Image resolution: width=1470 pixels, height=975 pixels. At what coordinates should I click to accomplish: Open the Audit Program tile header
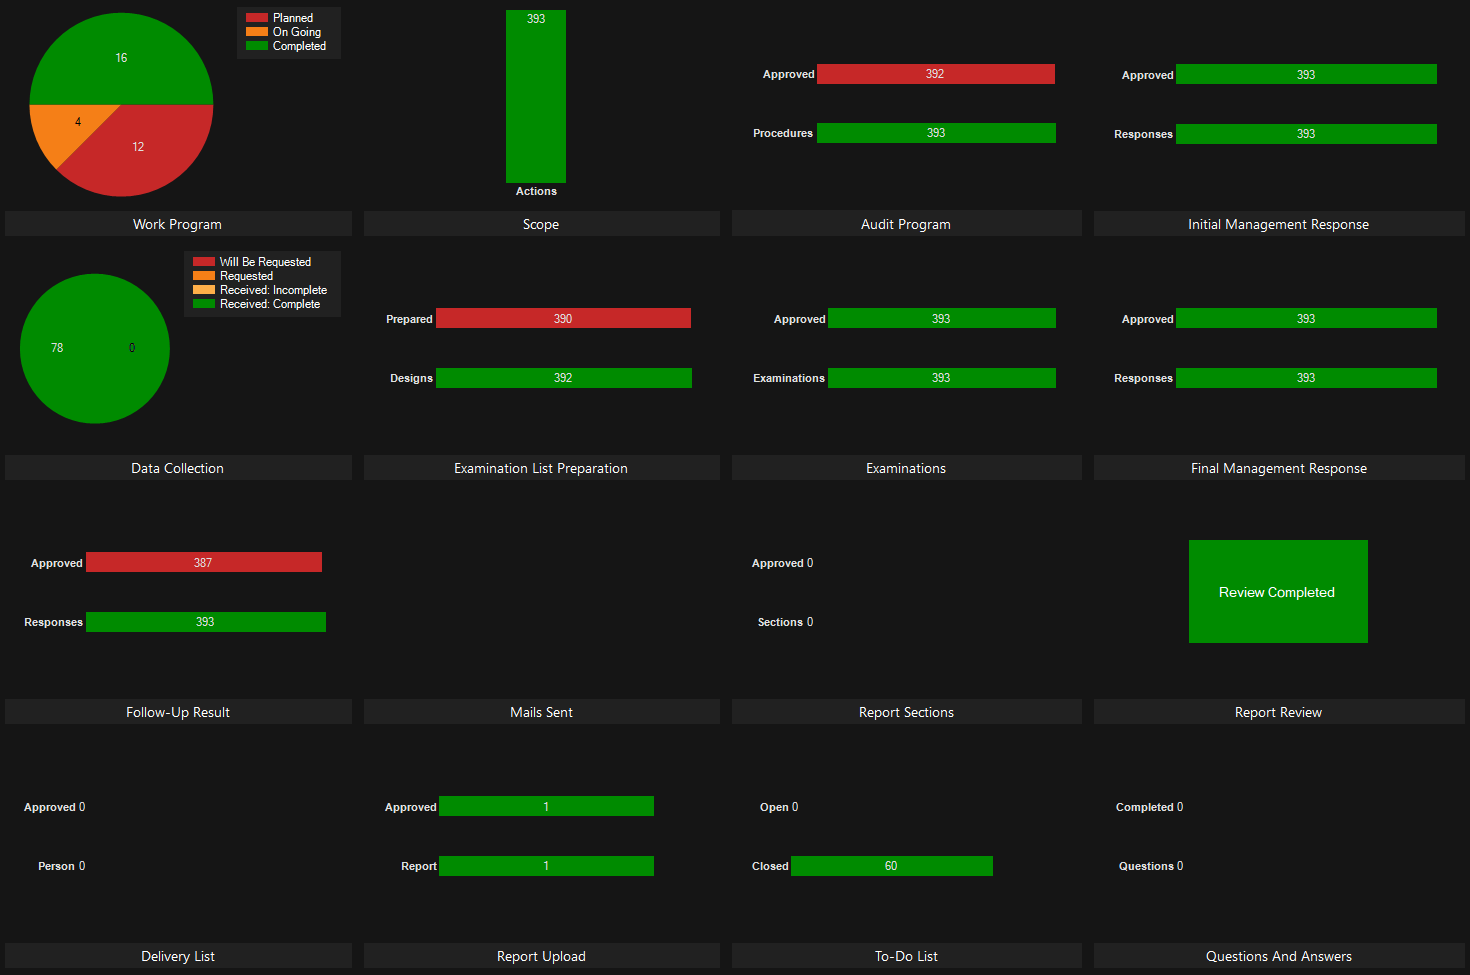pos(906,224)
